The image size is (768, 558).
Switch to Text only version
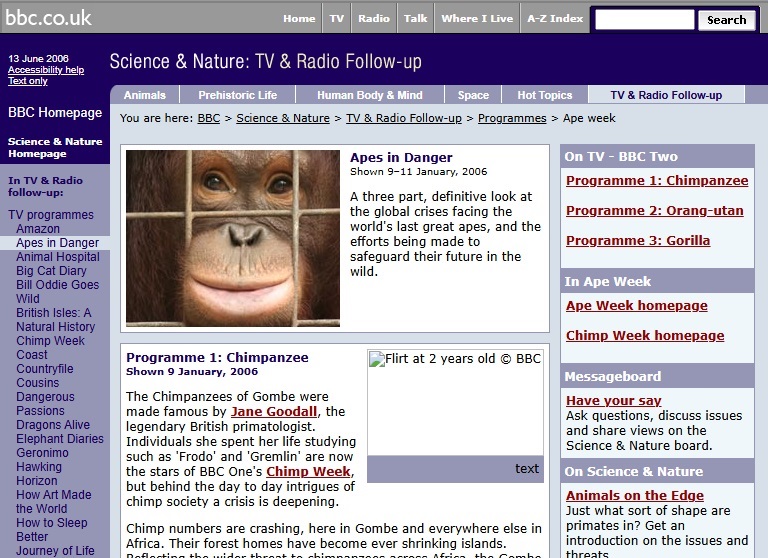point(27,81)
